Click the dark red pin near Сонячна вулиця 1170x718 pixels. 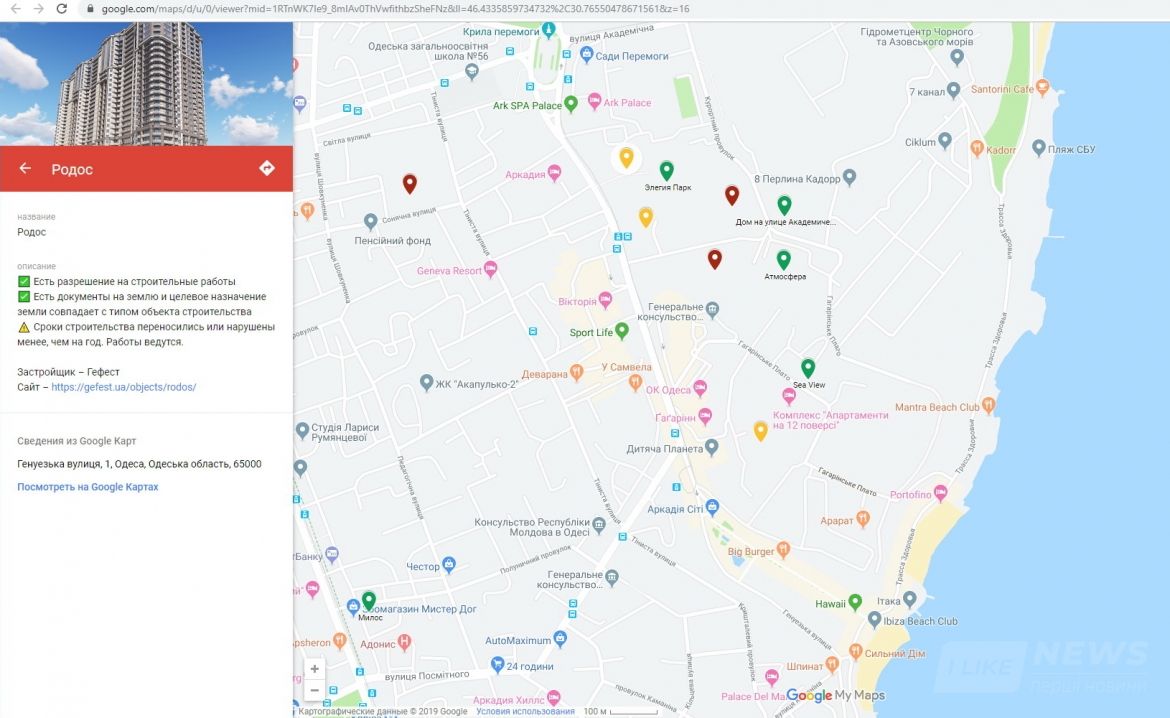[x=409, y=183]
